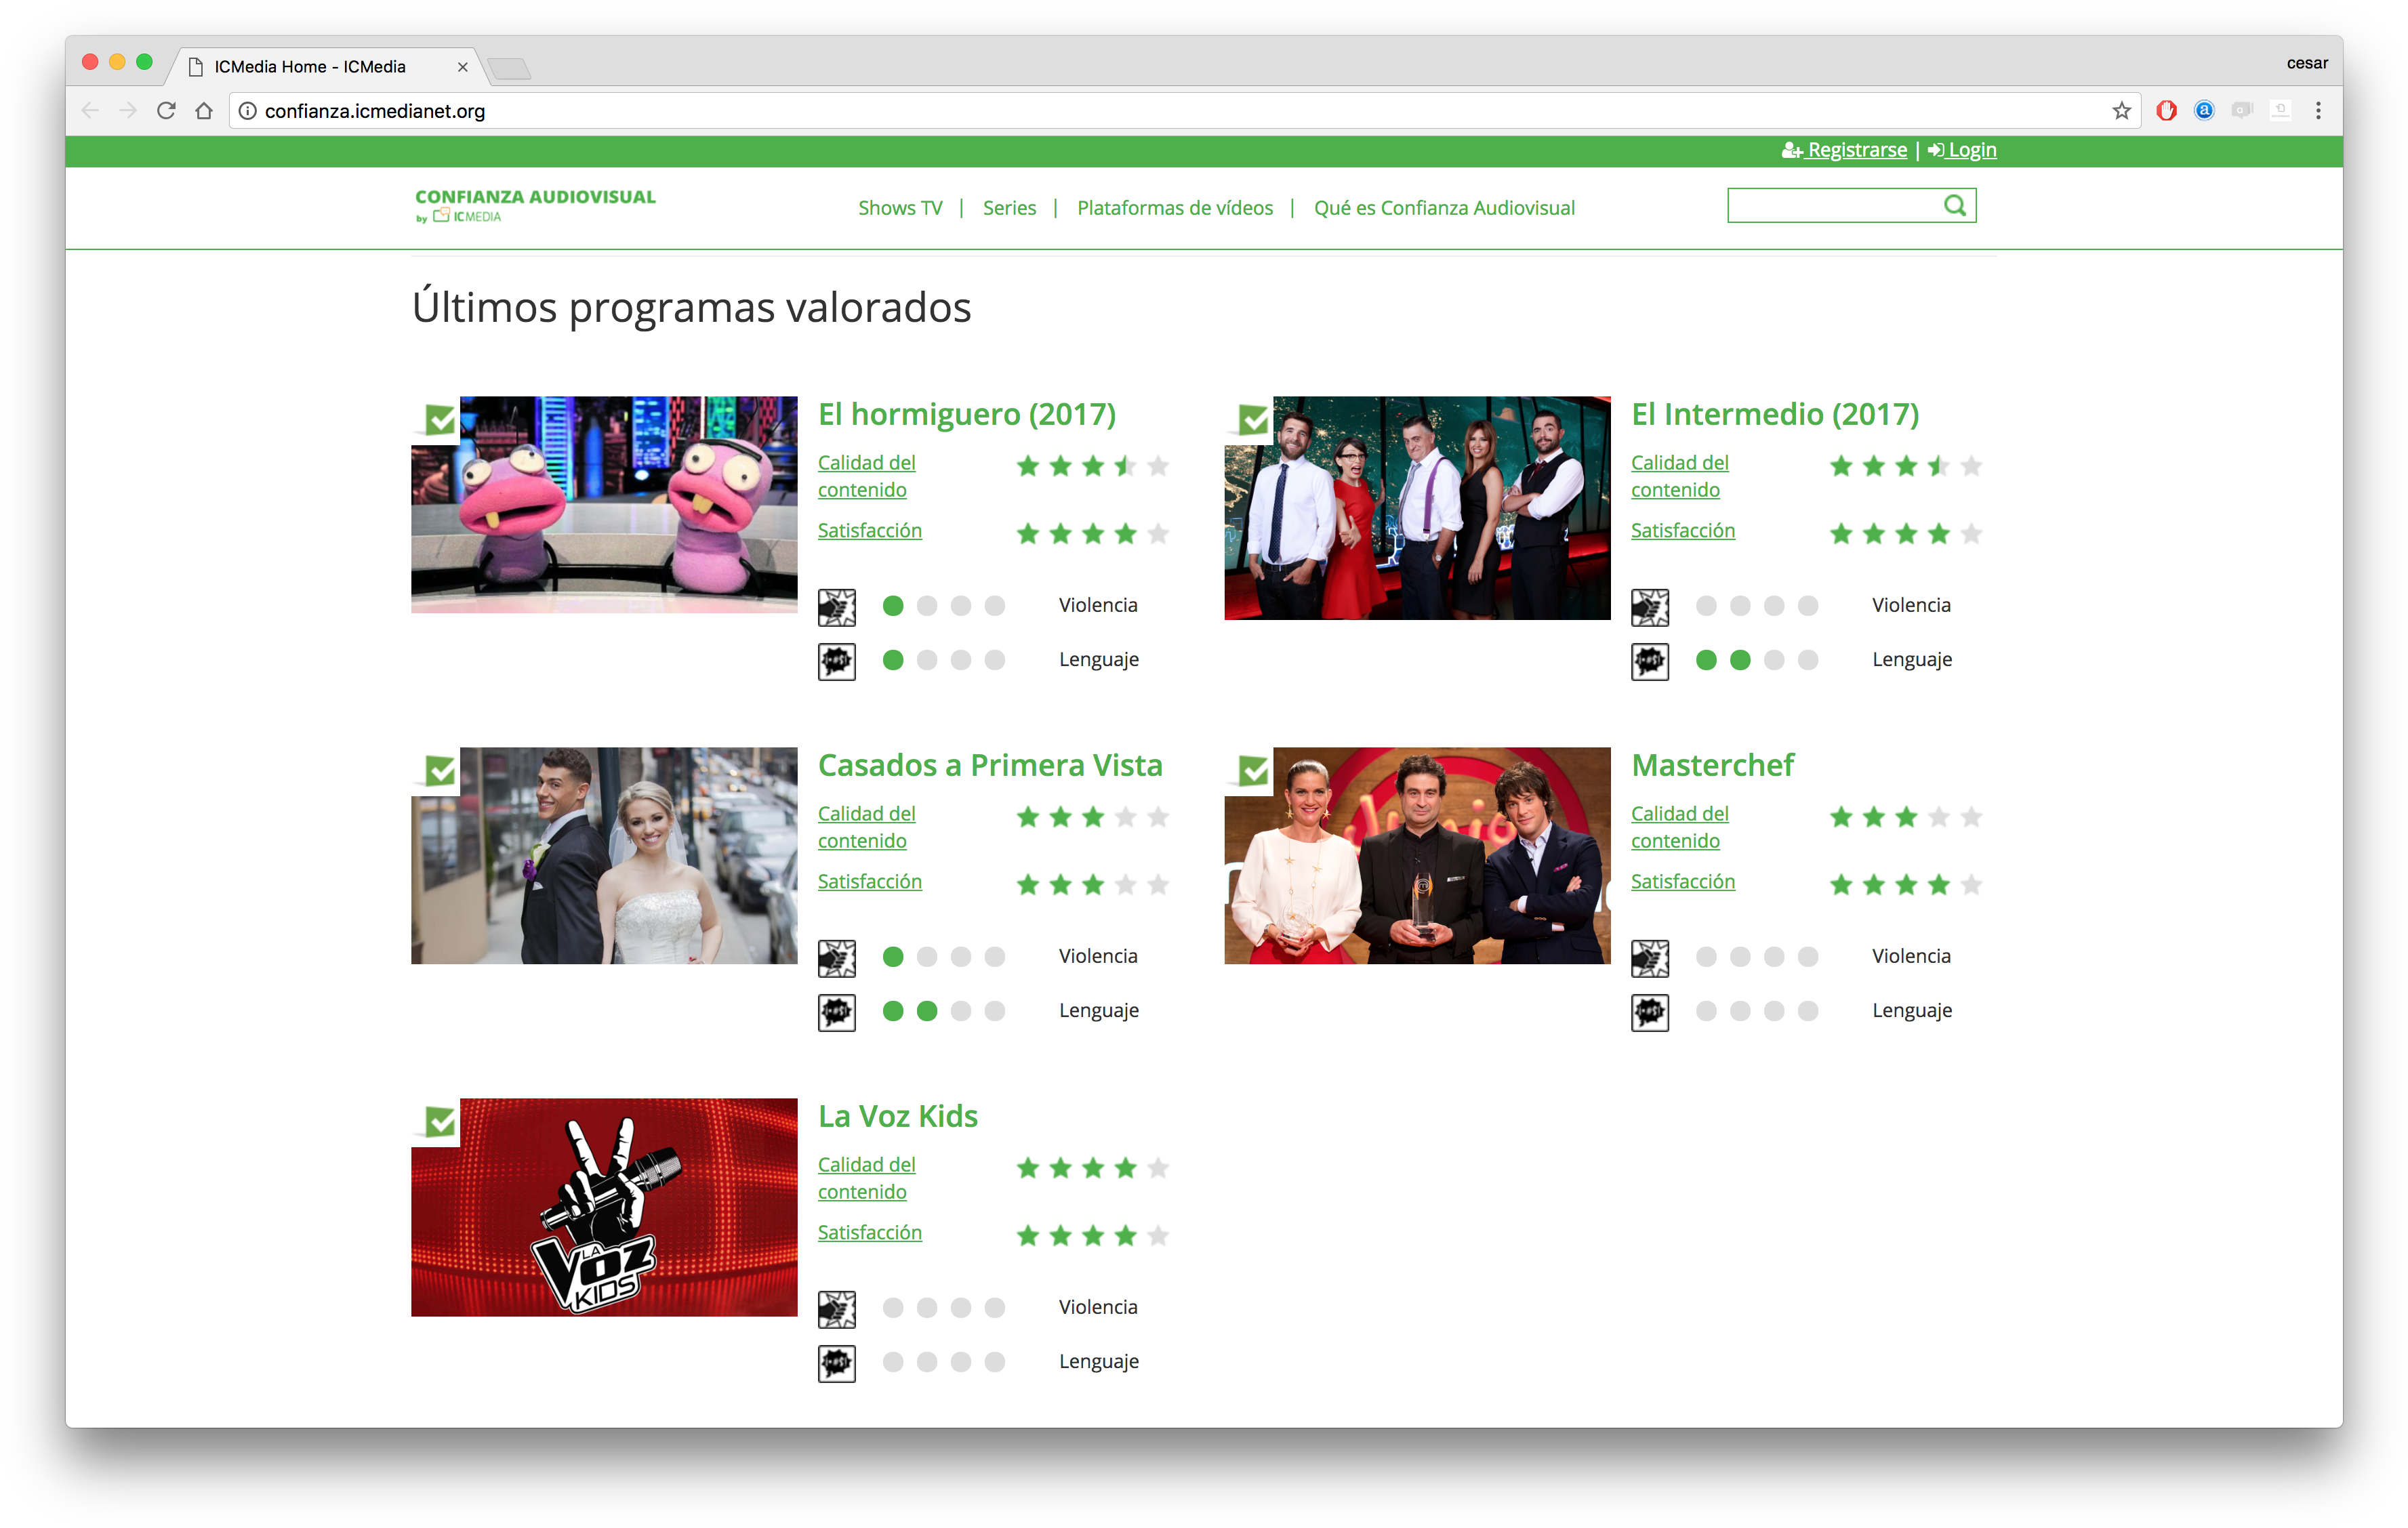Click green checkmark badge on La Voz Kids
This screenshot has height=1528, width=2408.
coord(439,1122)
